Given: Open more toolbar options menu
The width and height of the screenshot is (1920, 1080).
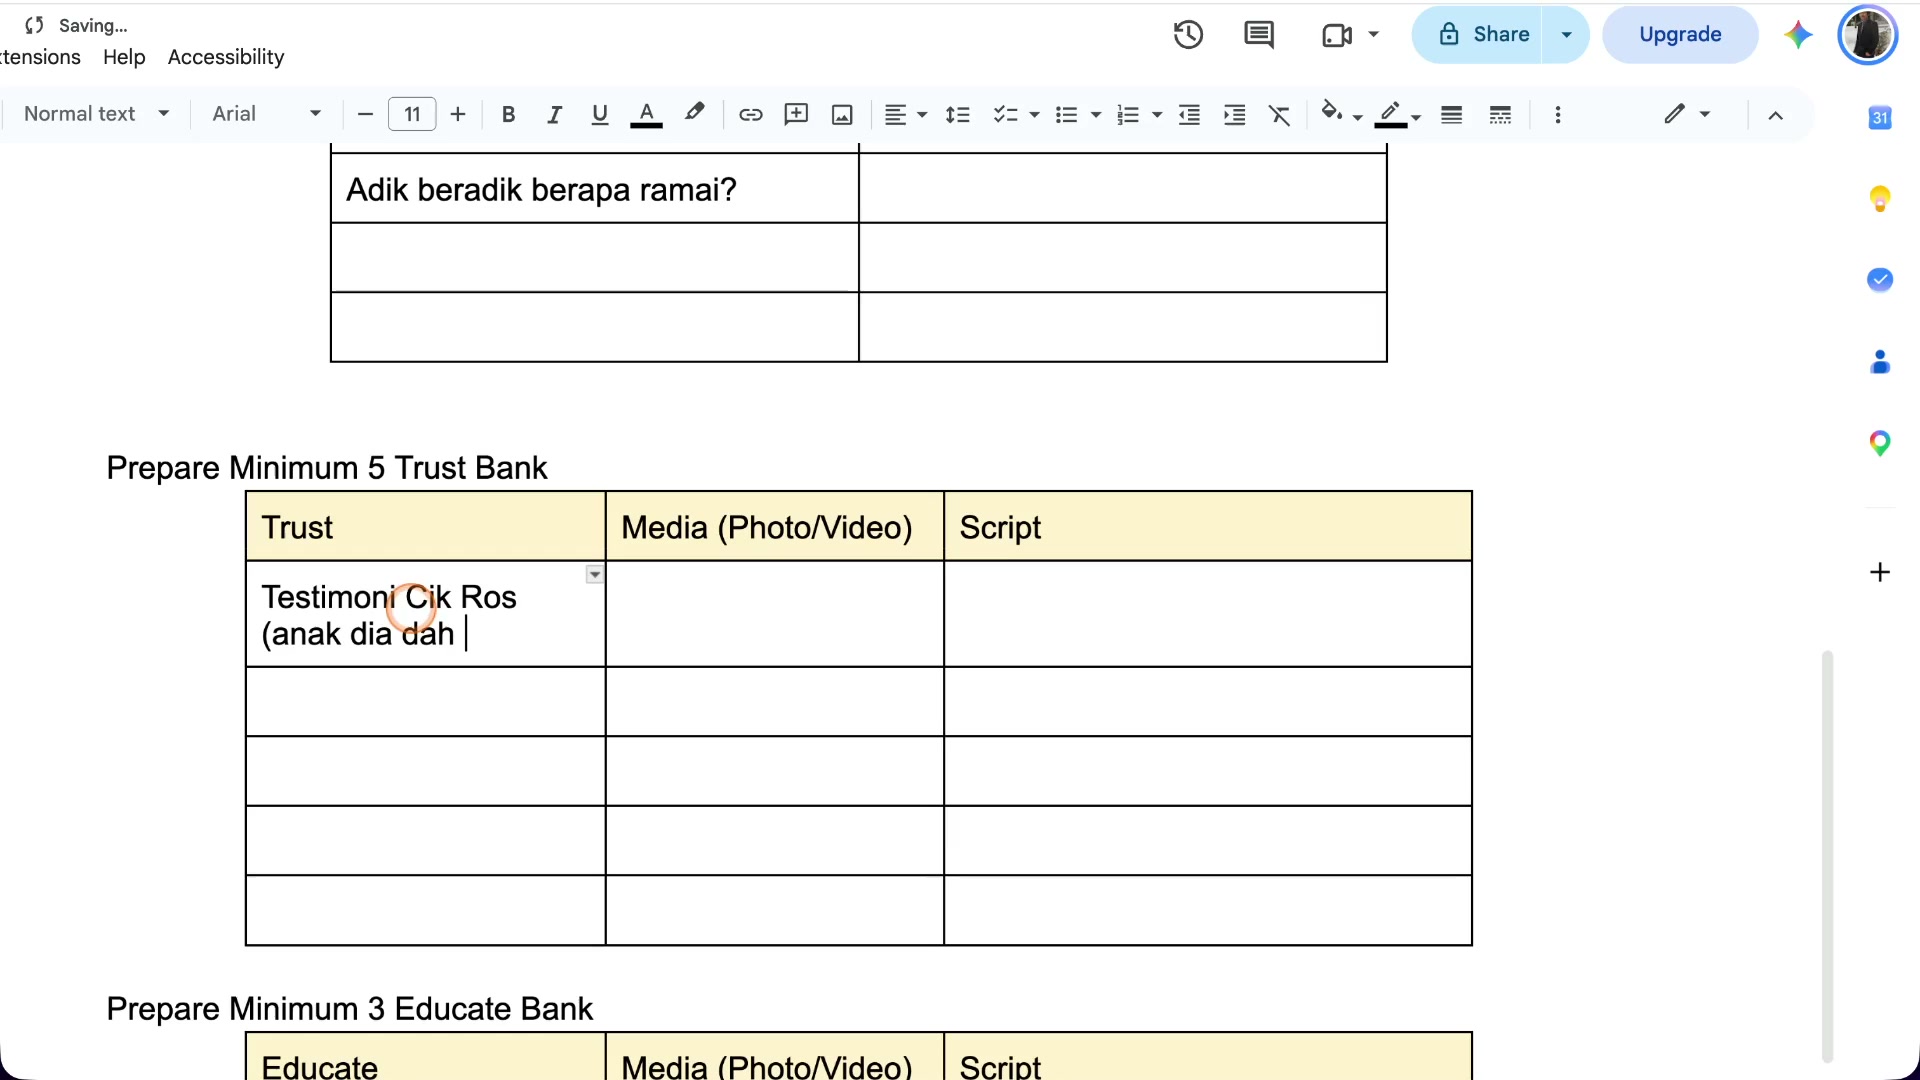Looking at the screenshot, I should point(1558,115).
